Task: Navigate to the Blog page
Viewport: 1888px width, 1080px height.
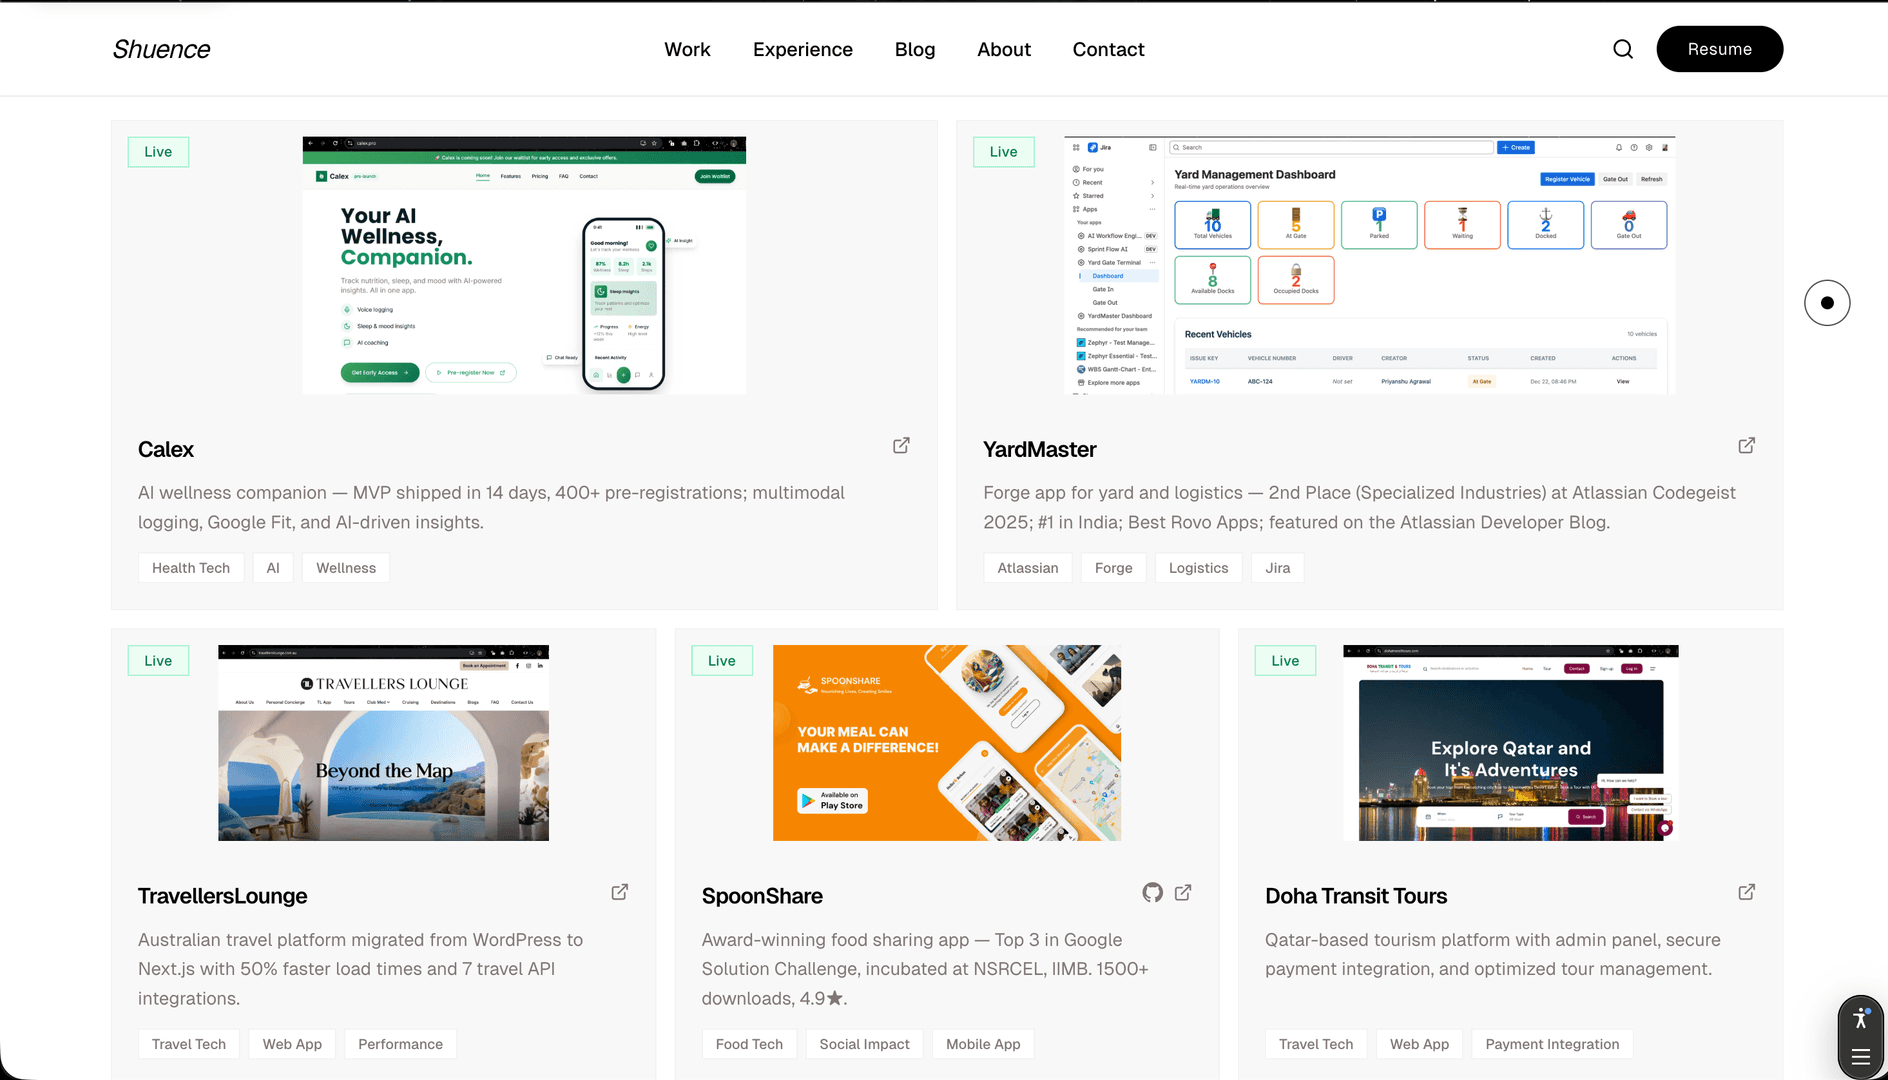Action: [915, 49]
